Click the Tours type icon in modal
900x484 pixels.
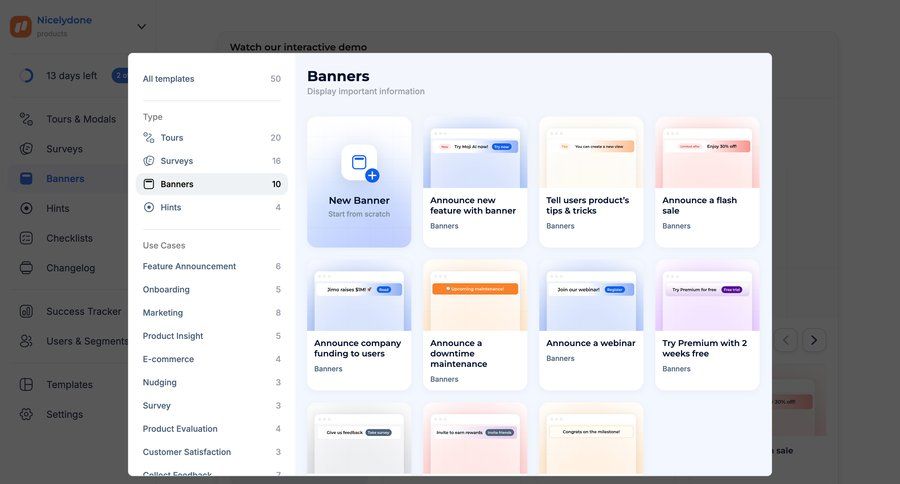point(149,138)
